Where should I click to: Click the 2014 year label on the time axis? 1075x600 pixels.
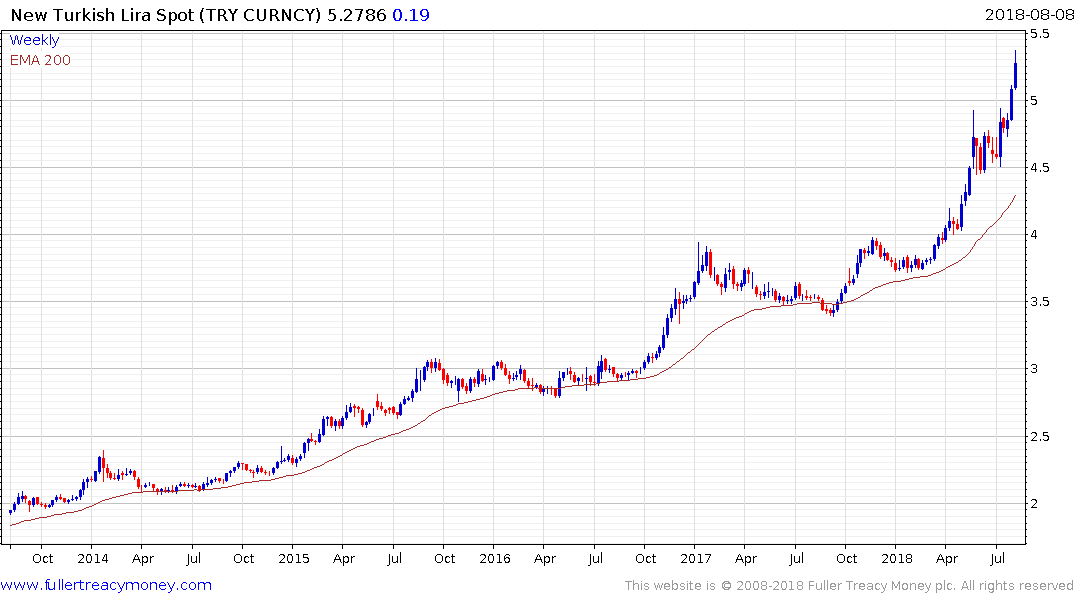point(93,558)
